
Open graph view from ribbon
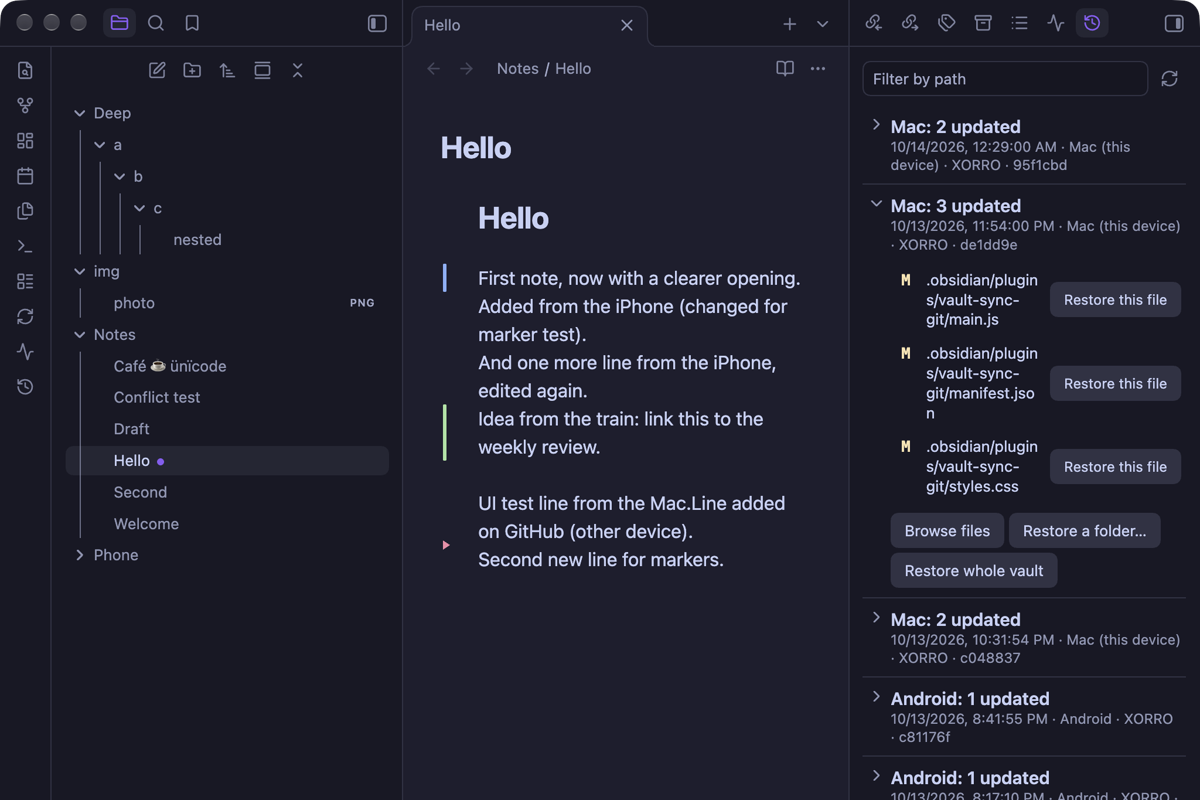25,105
